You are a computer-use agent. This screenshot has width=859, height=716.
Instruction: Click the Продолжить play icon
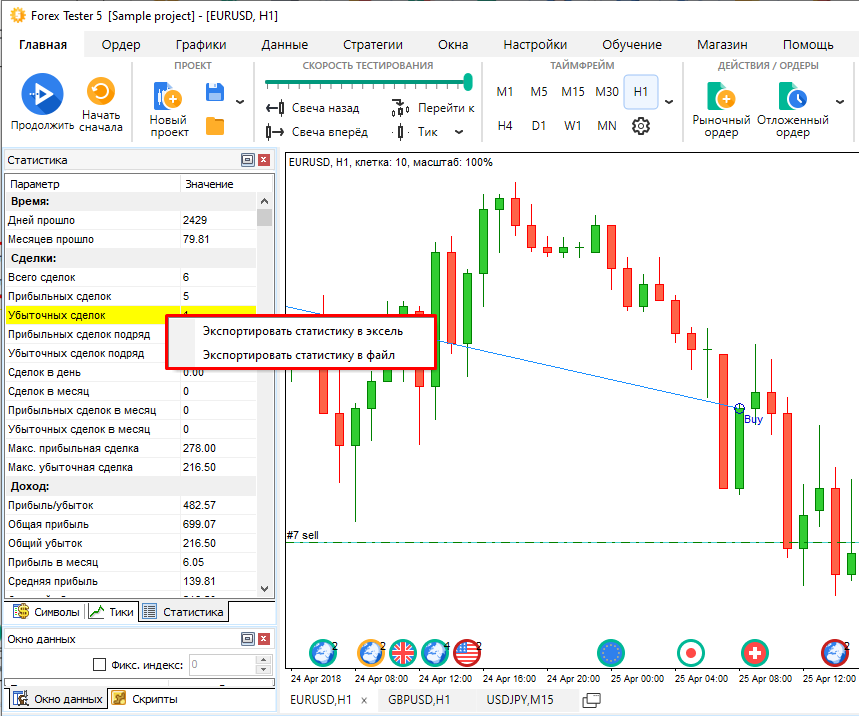click(x=42, y=95)
